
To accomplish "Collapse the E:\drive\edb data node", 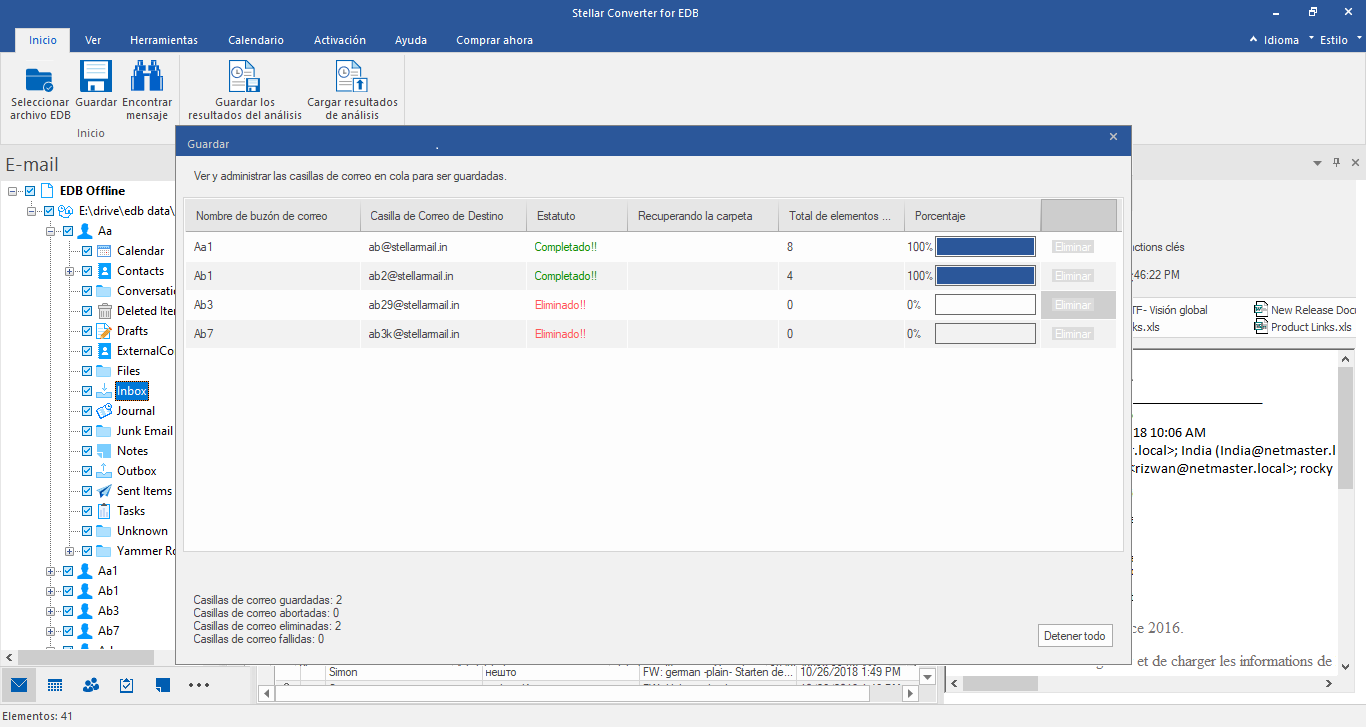I will coord(32,211).
